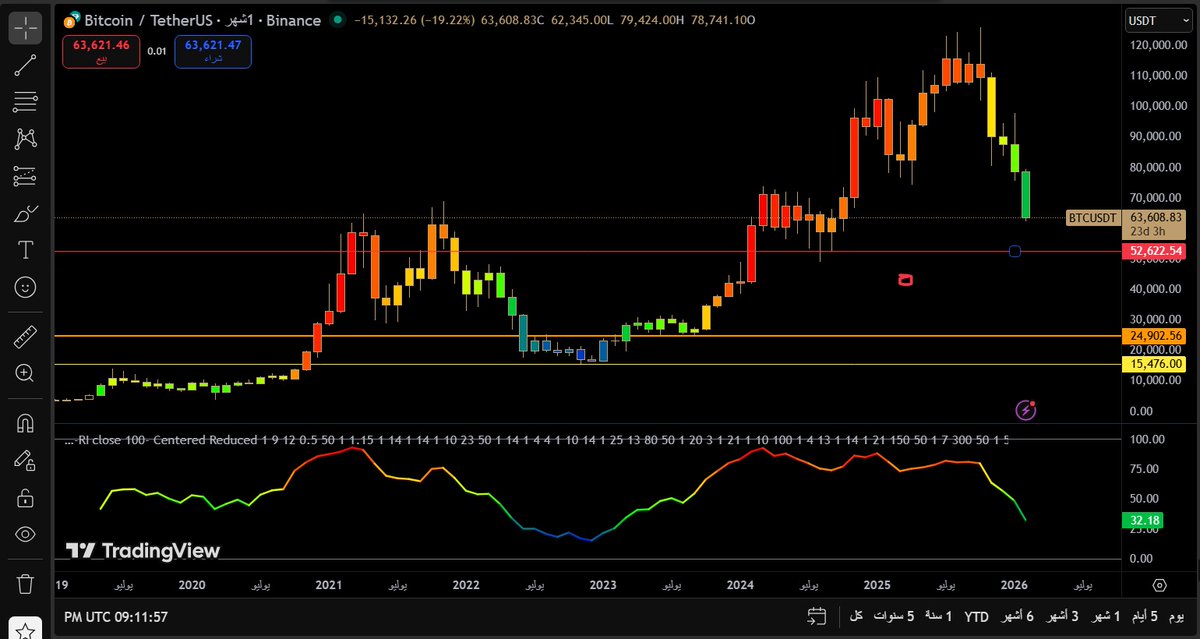Toggle lock all drawings

point(25,497)
